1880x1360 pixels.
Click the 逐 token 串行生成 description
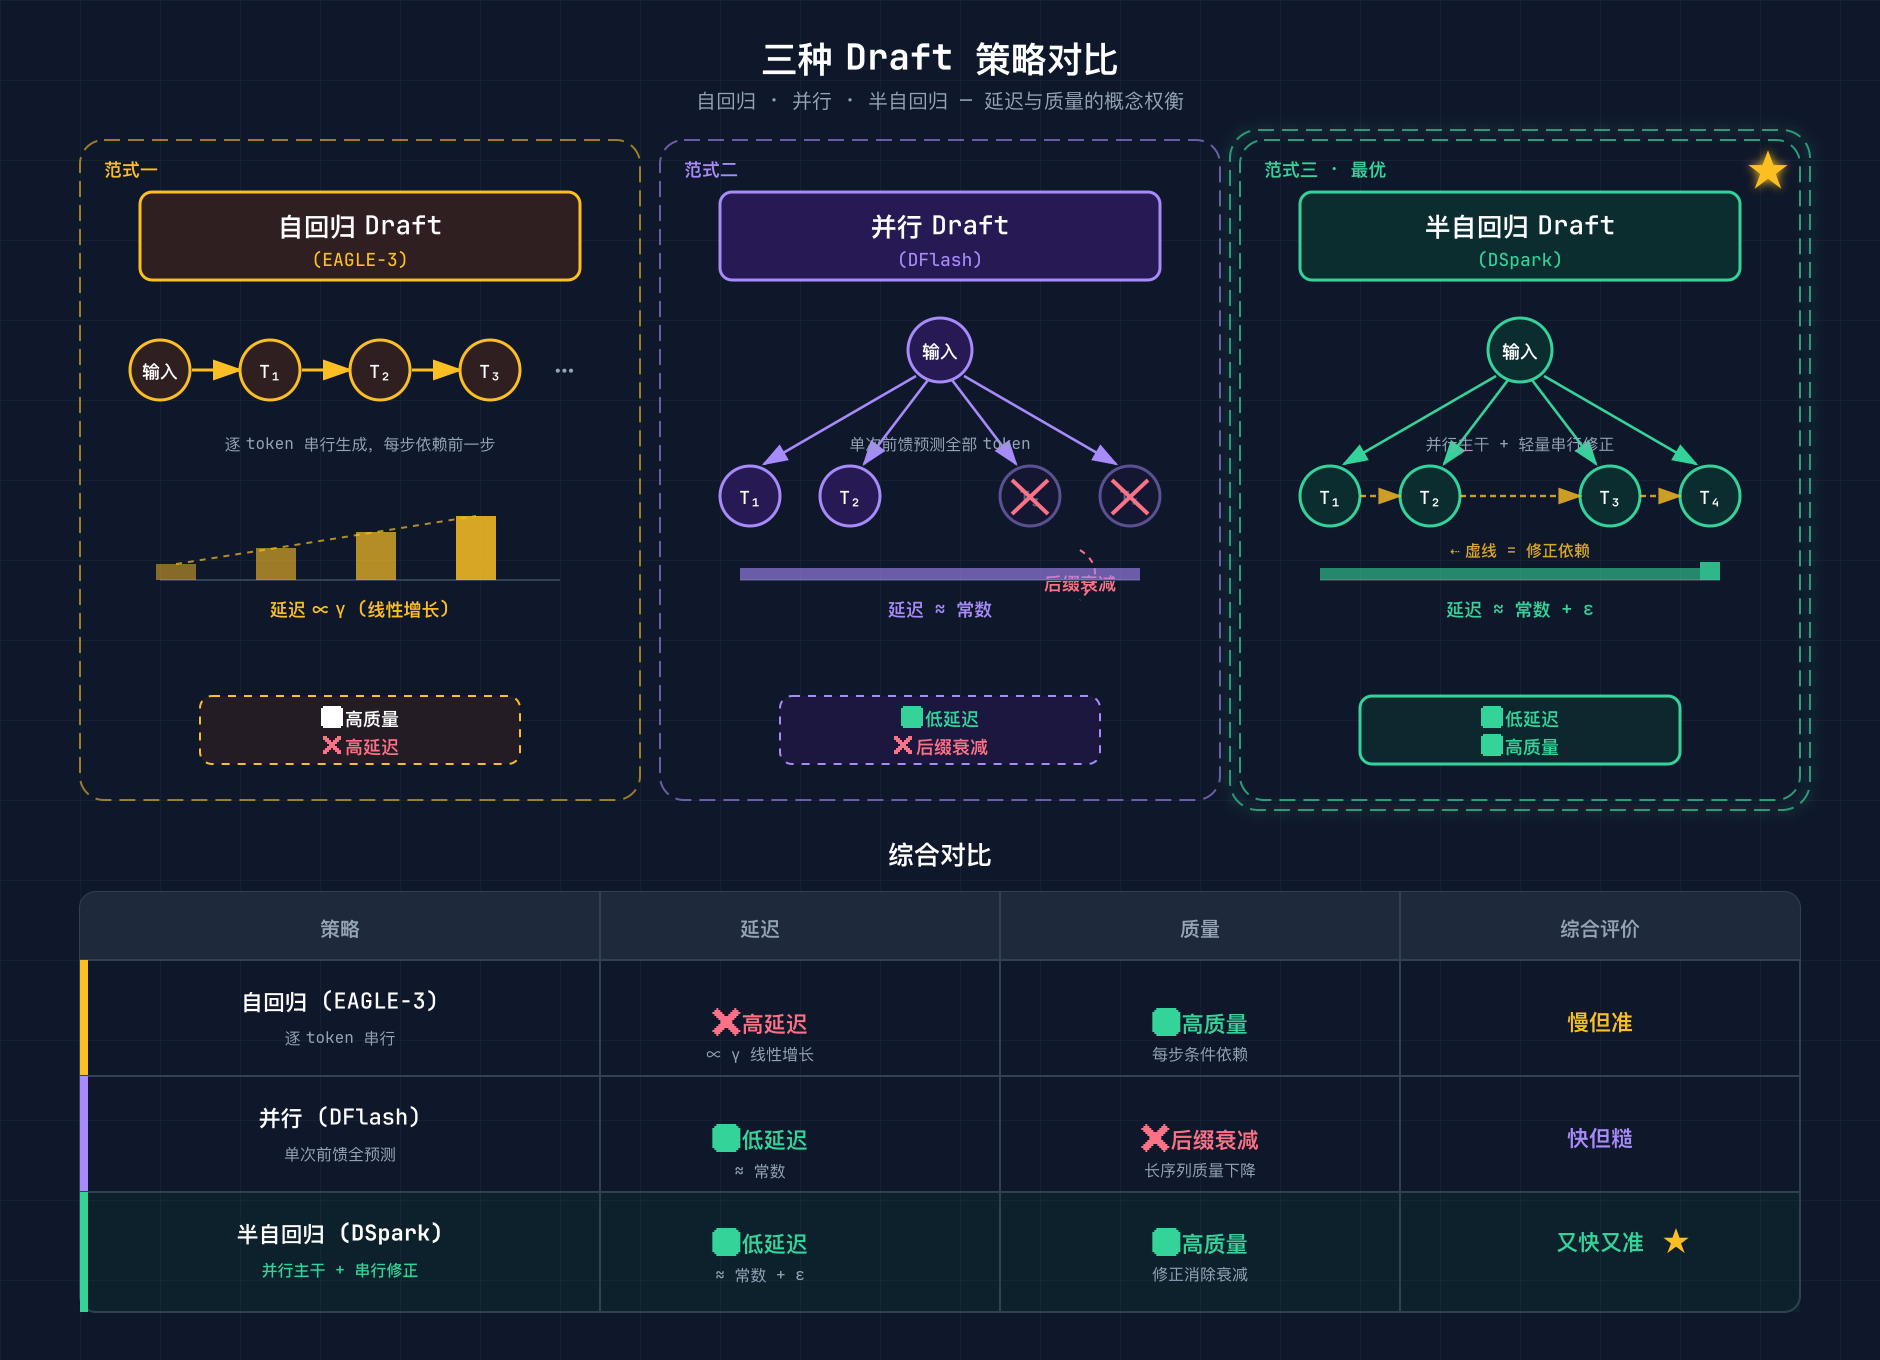click(360, 444)
